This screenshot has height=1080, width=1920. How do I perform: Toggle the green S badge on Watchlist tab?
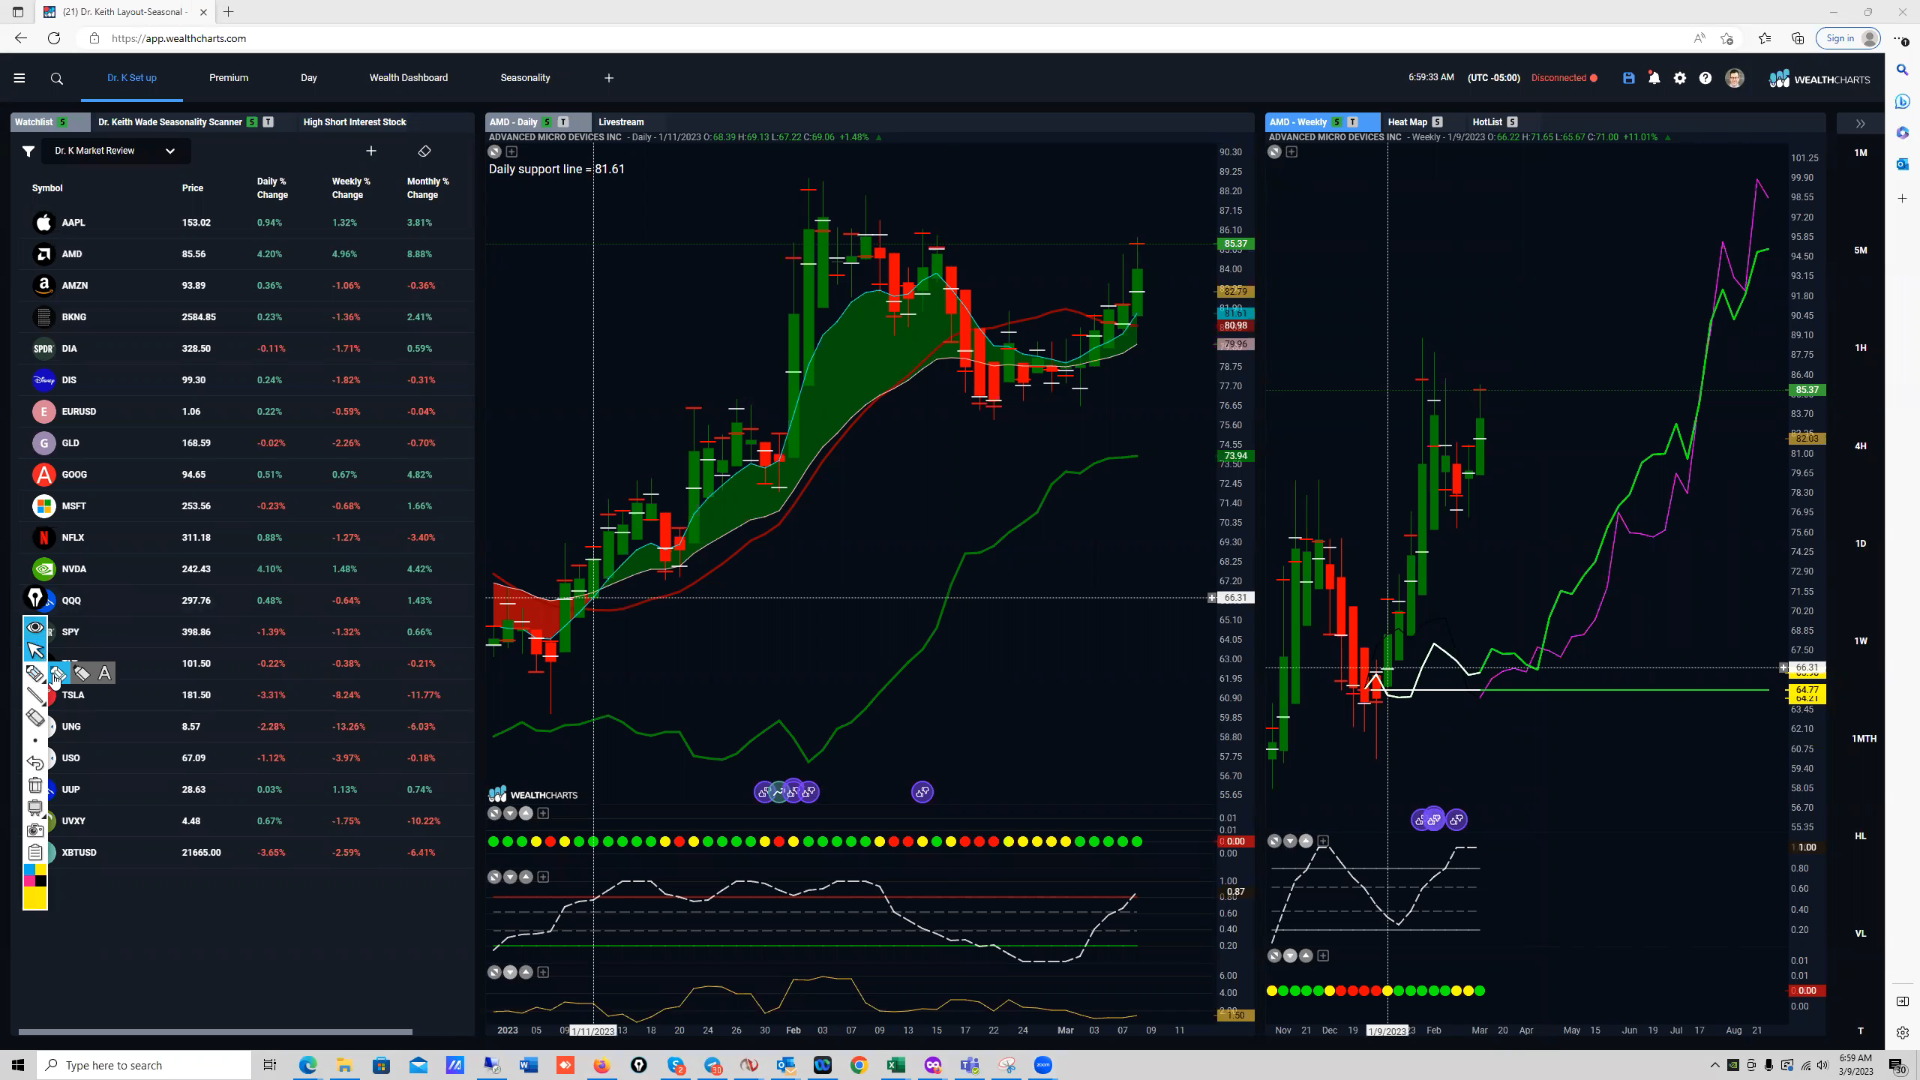click(x=63, y=122)
